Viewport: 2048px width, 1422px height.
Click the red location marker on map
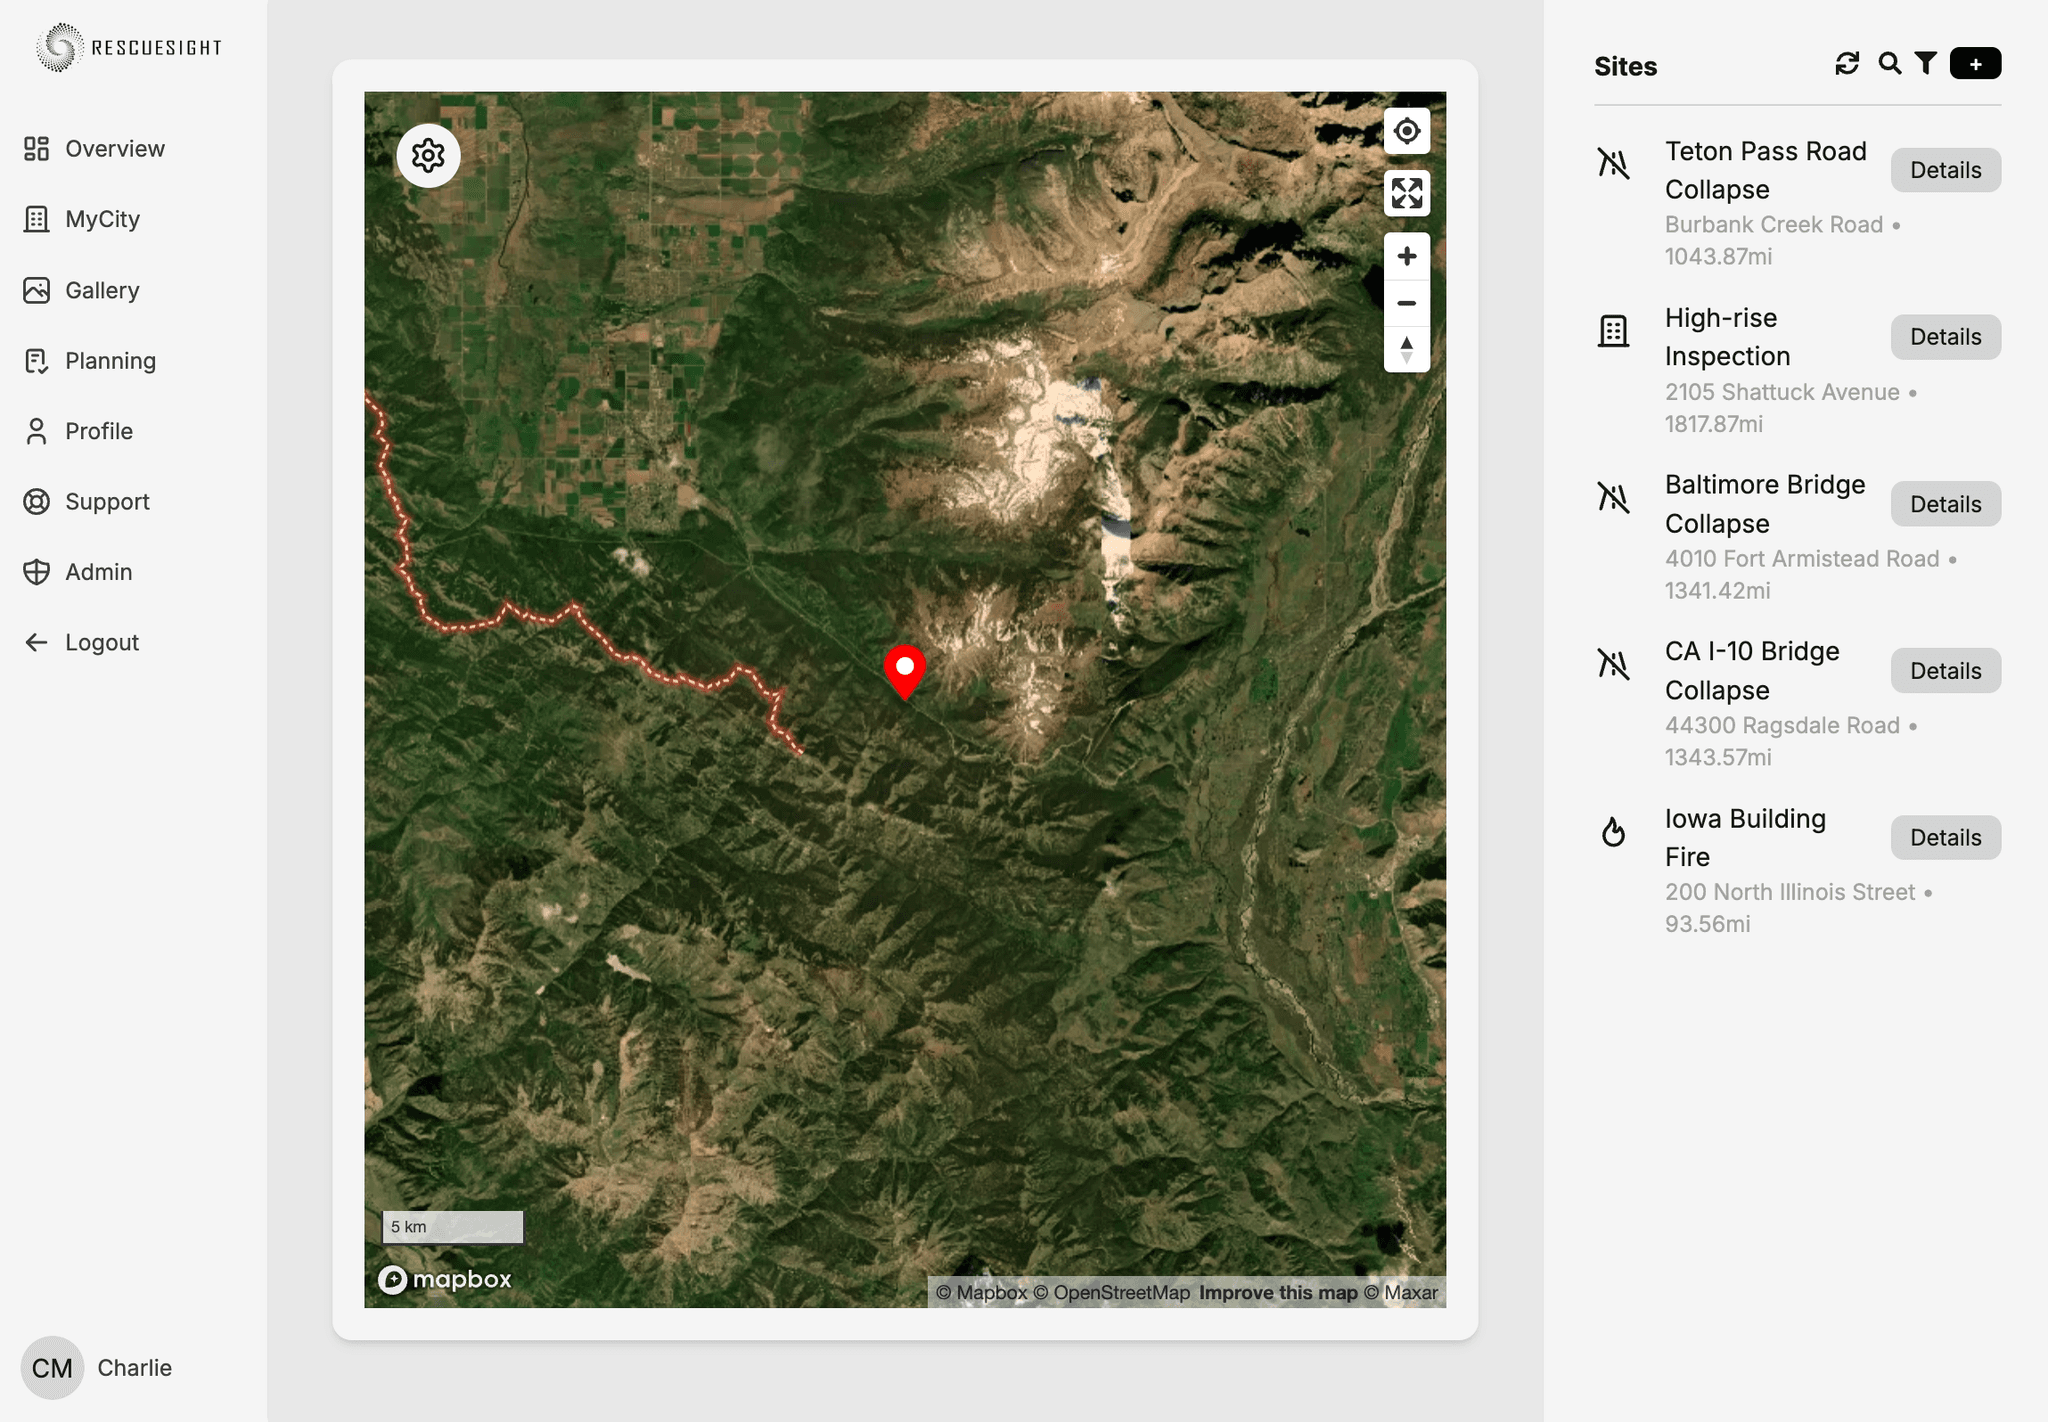click(x=904, y=670)
